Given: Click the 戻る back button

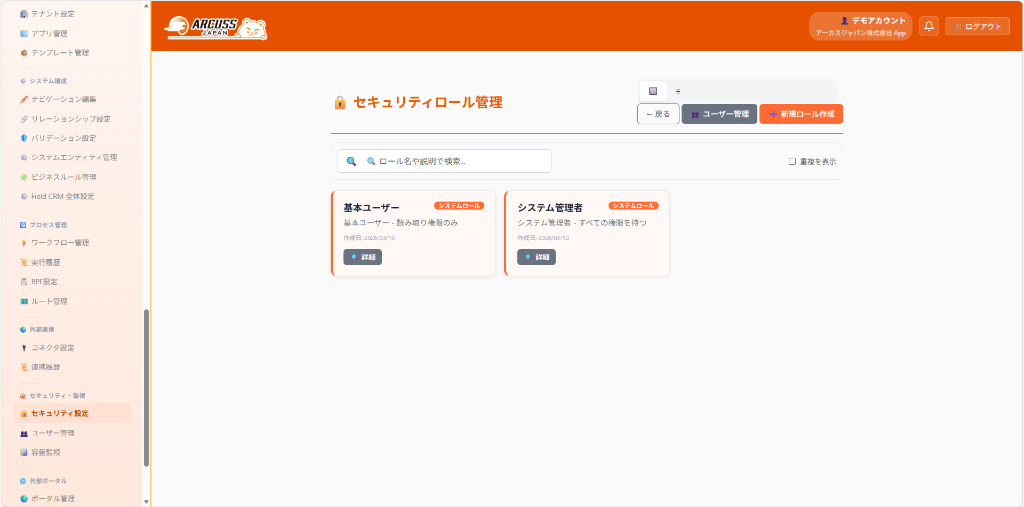Looking at the screenshot, I should coord(658,114).
